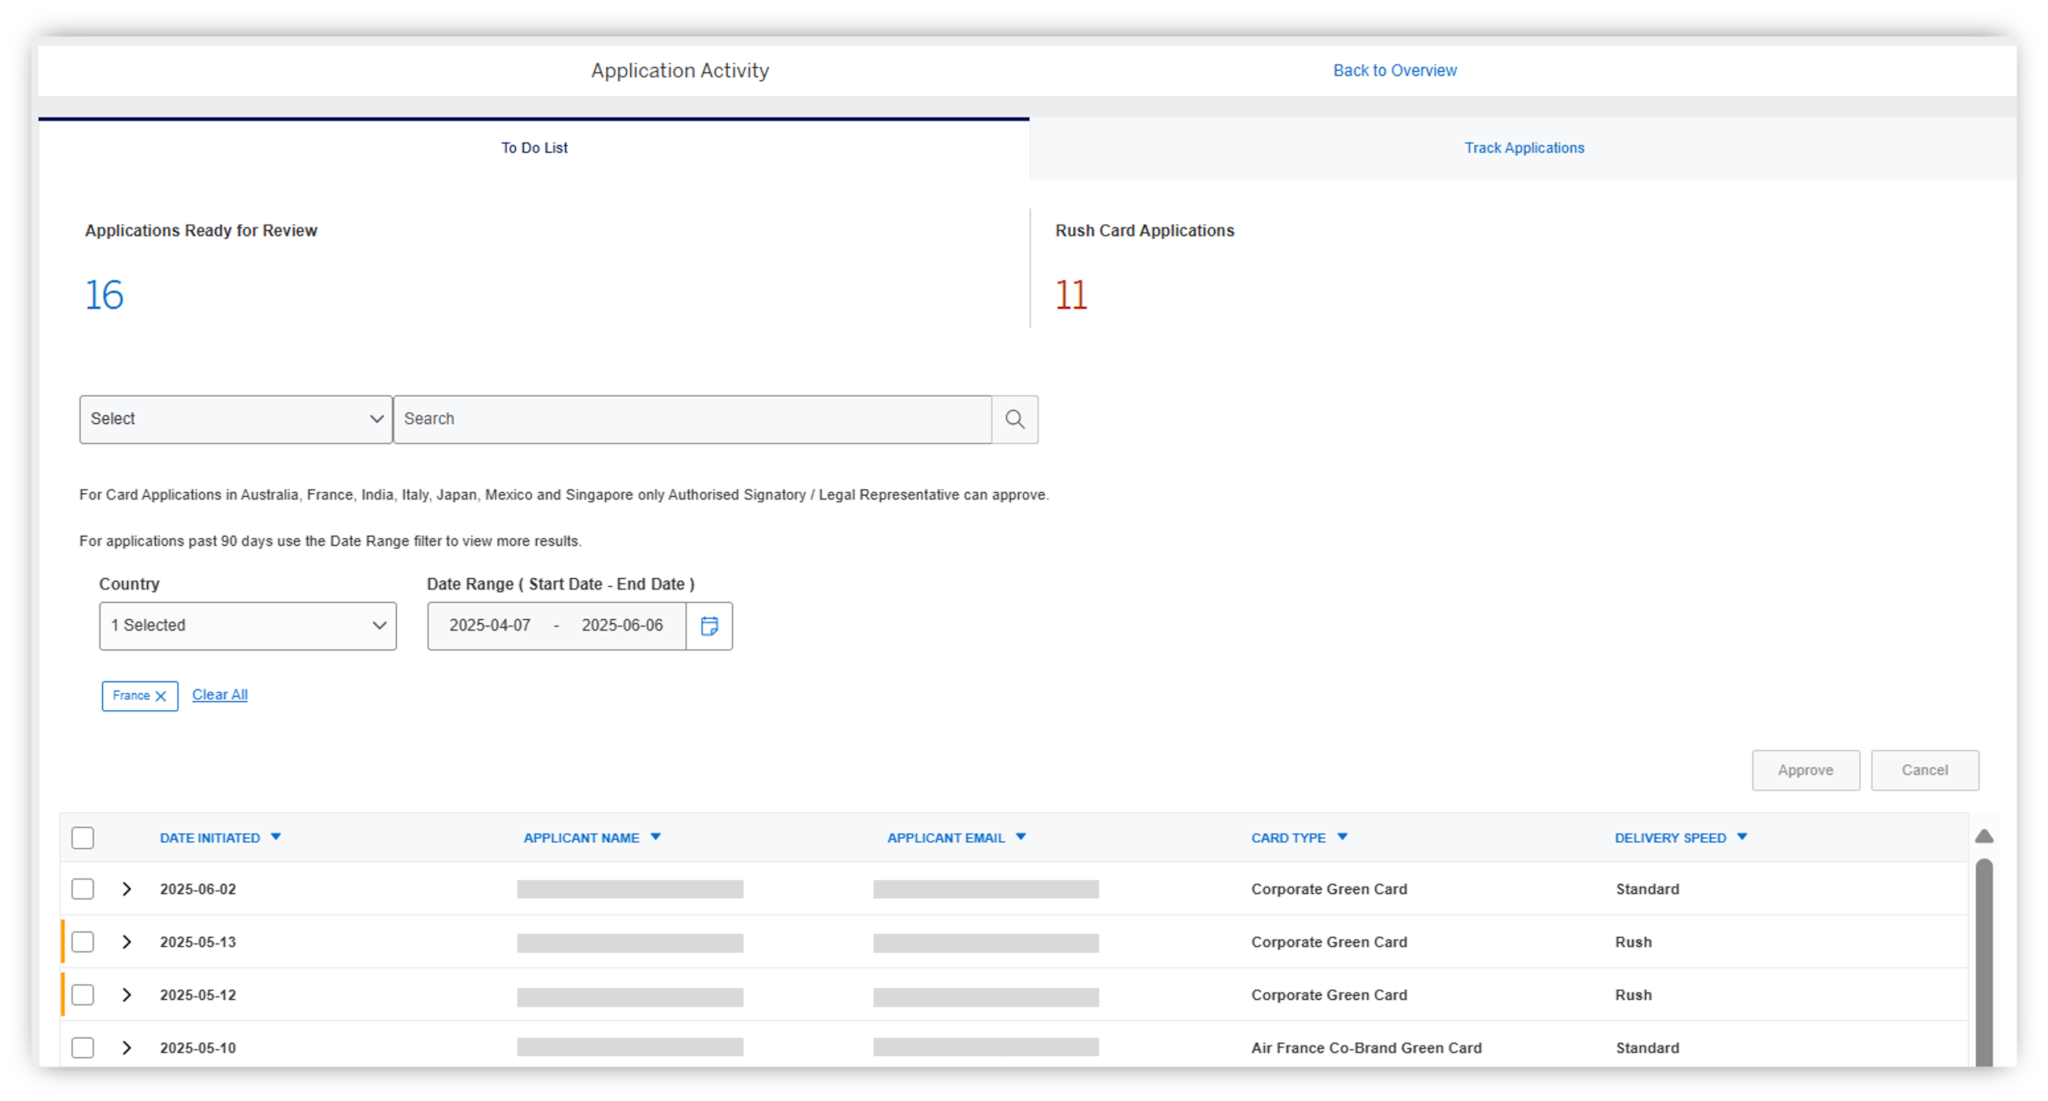
Task: Select the To Do List tab
Action: point(534,148)
